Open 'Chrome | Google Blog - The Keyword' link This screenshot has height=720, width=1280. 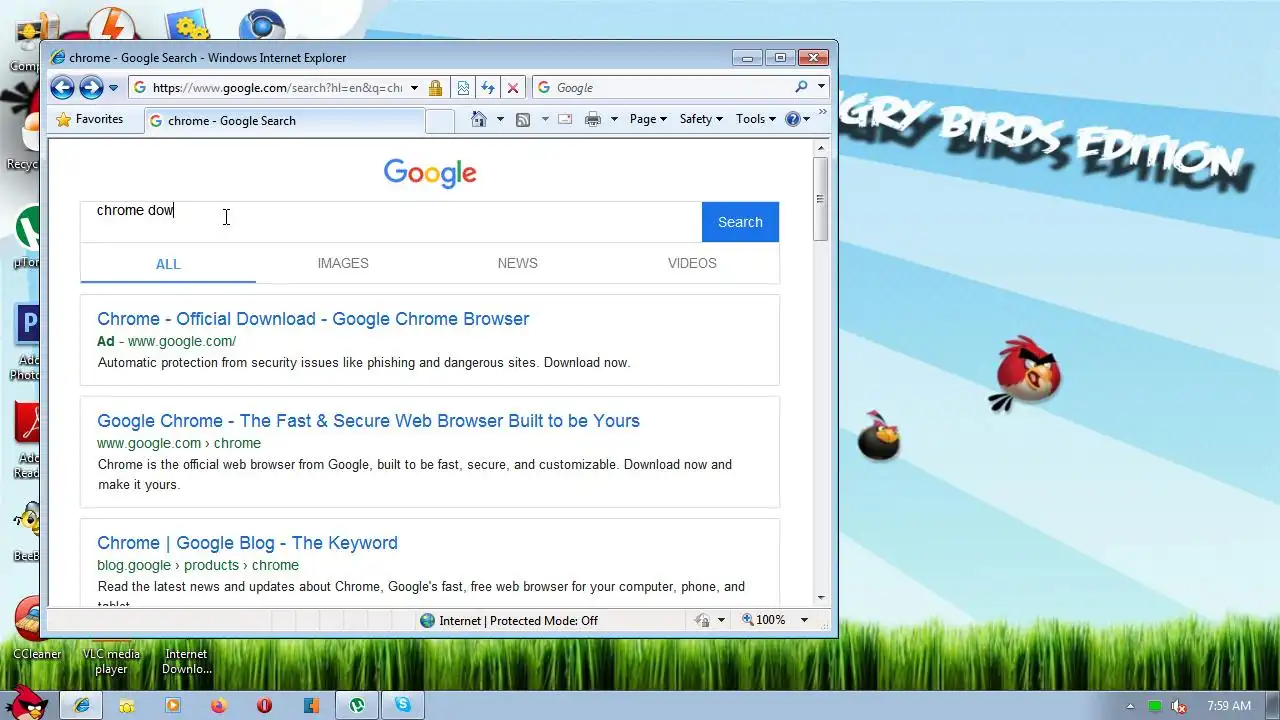tap(247, 543)
